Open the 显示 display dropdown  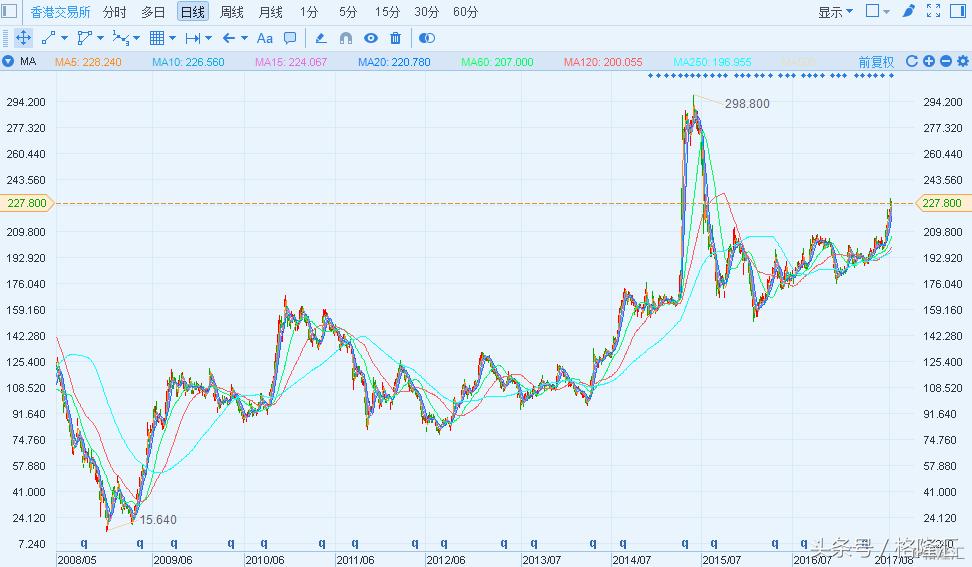(x=835, y=12)
